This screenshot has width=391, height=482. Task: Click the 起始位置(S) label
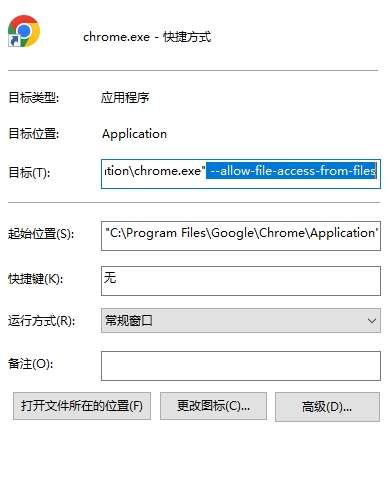coord(41,234)
